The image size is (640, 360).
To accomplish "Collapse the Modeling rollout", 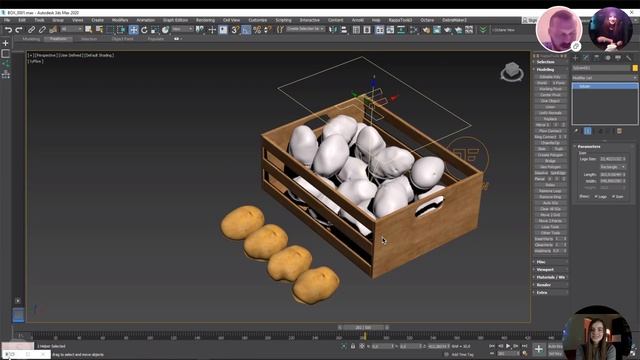I will pos(550,69).
